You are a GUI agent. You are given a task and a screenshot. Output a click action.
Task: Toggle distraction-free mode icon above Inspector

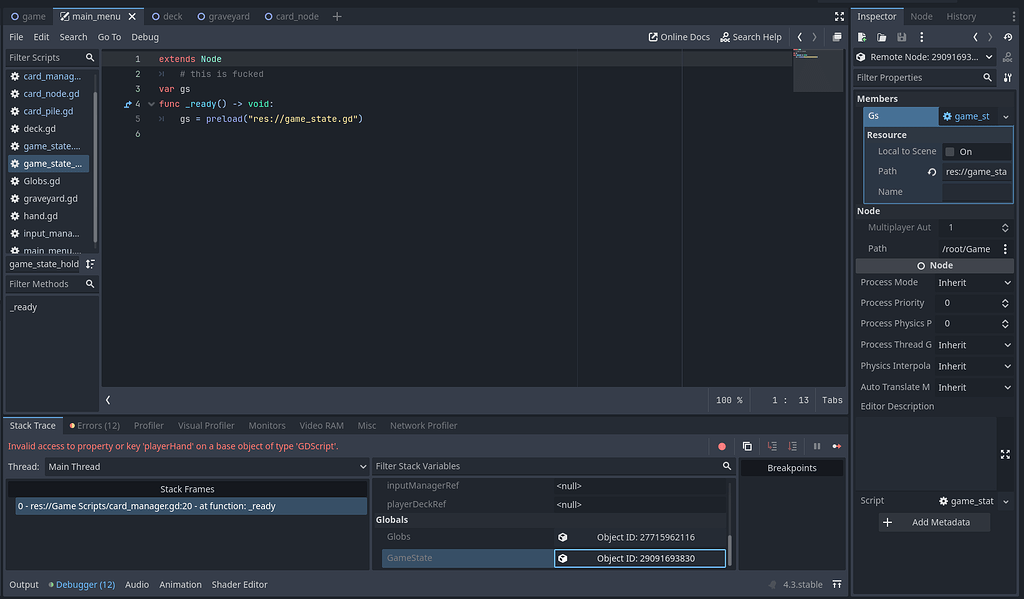click(839, 16)
